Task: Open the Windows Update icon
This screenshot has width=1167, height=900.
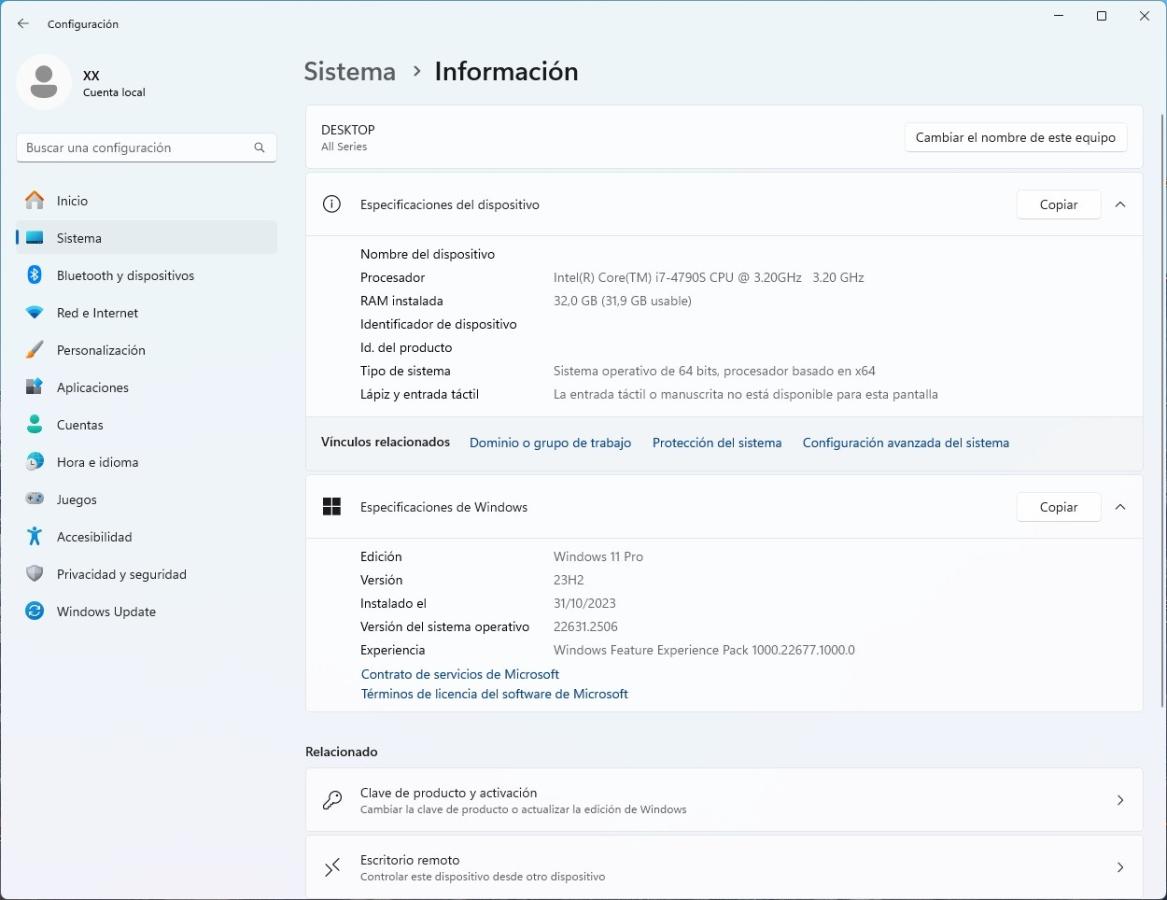Action: [35, 611]
